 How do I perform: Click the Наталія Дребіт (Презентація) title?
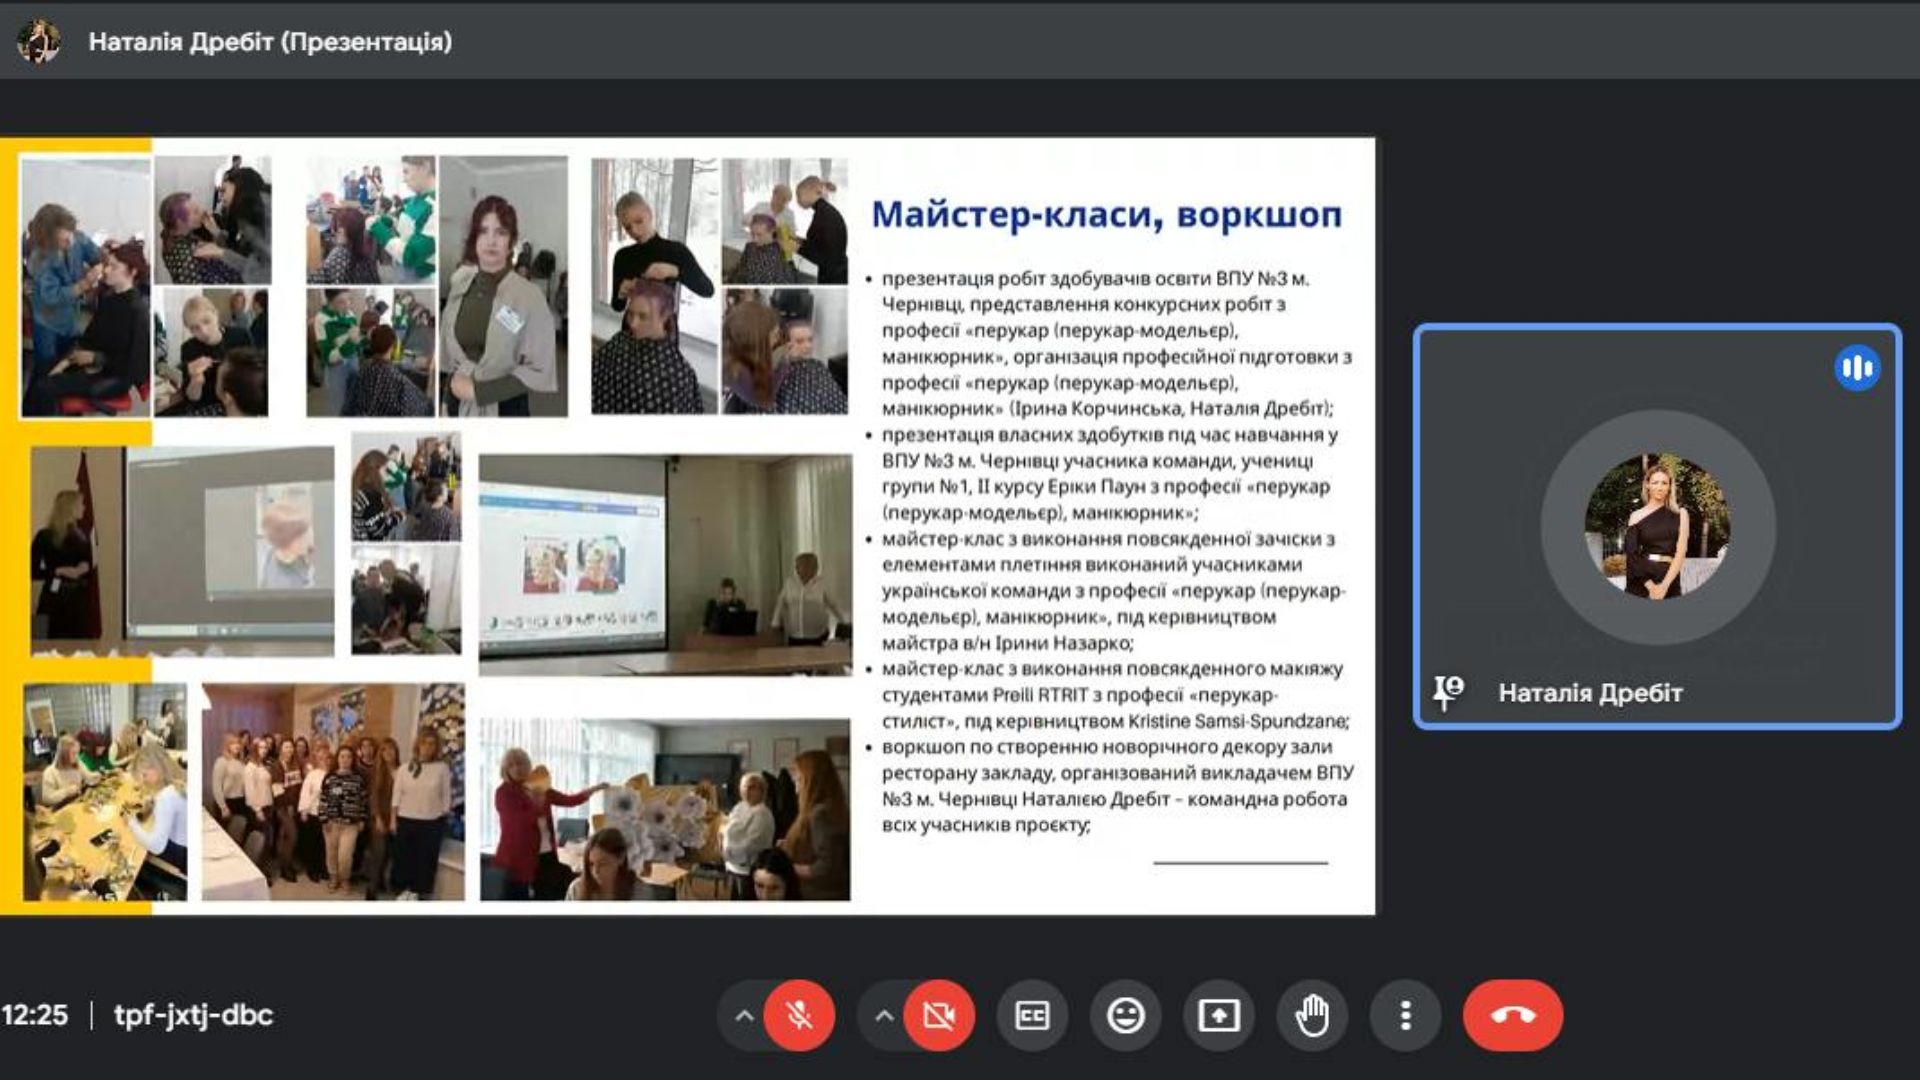tap(270, 42)
